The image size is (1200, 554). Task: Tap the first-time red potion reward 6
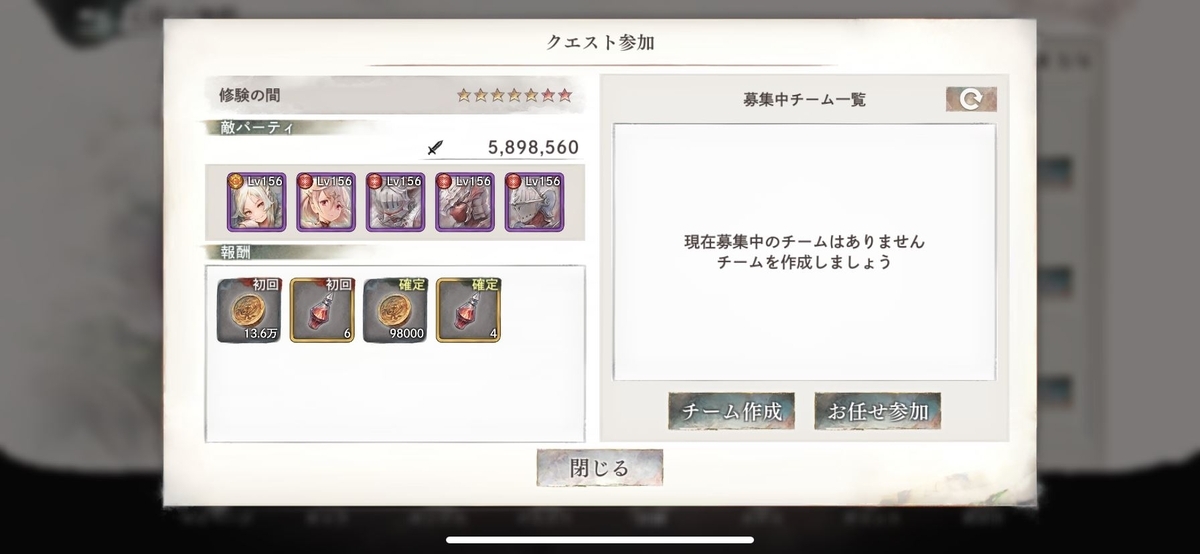[x=322, y=310]
